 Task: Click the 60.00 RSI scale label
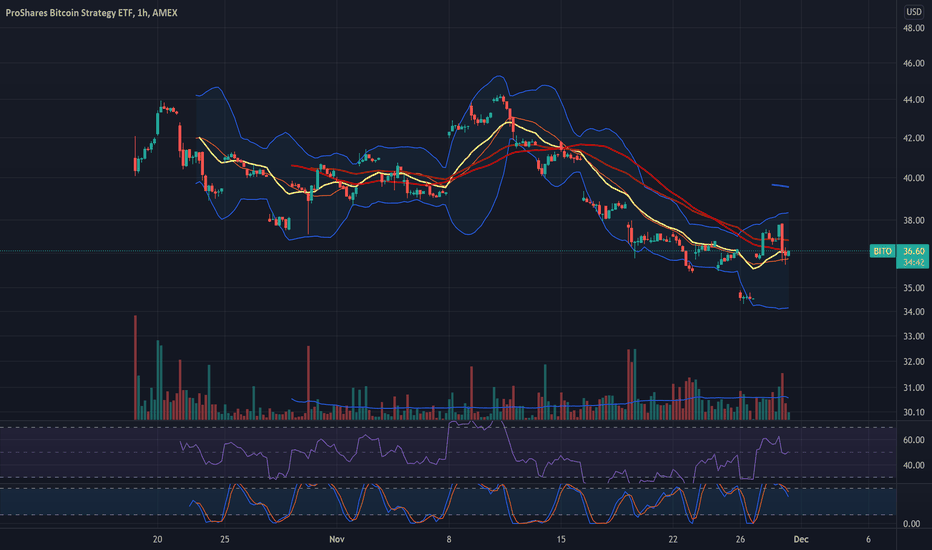914,440
